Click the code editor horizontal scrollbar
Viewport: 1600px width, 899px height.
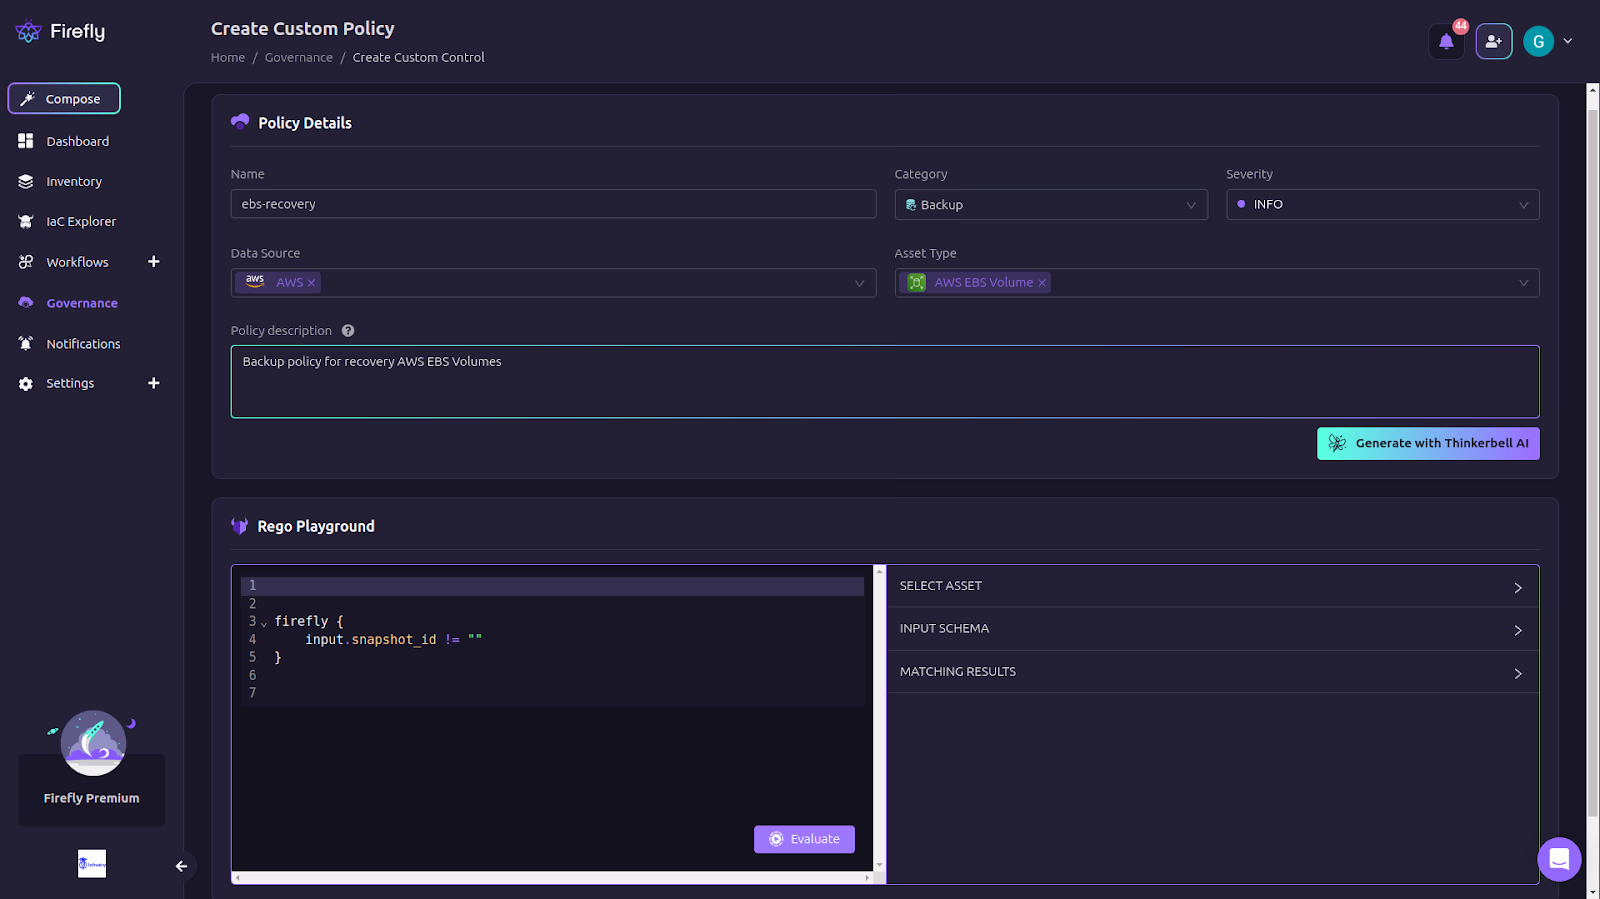click(553, 878)
